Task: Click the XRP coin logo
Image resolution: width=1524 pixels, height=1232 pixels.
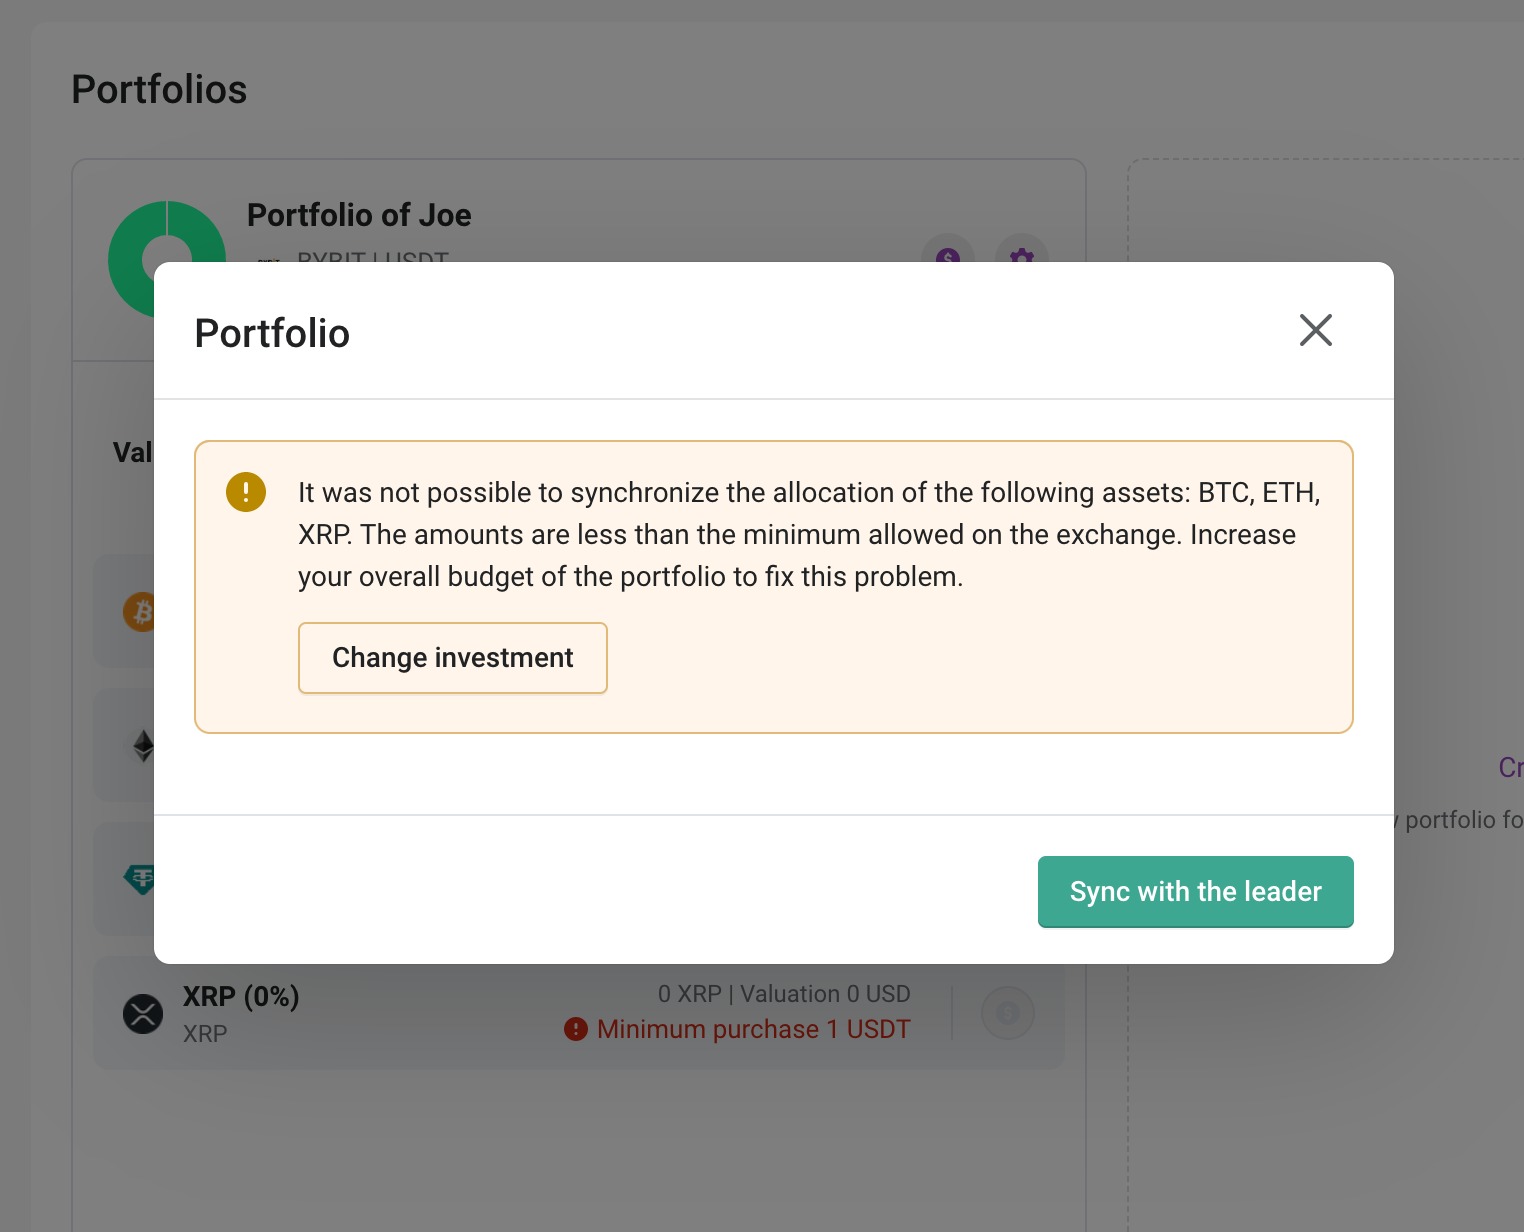Action: coord(143,1013)
